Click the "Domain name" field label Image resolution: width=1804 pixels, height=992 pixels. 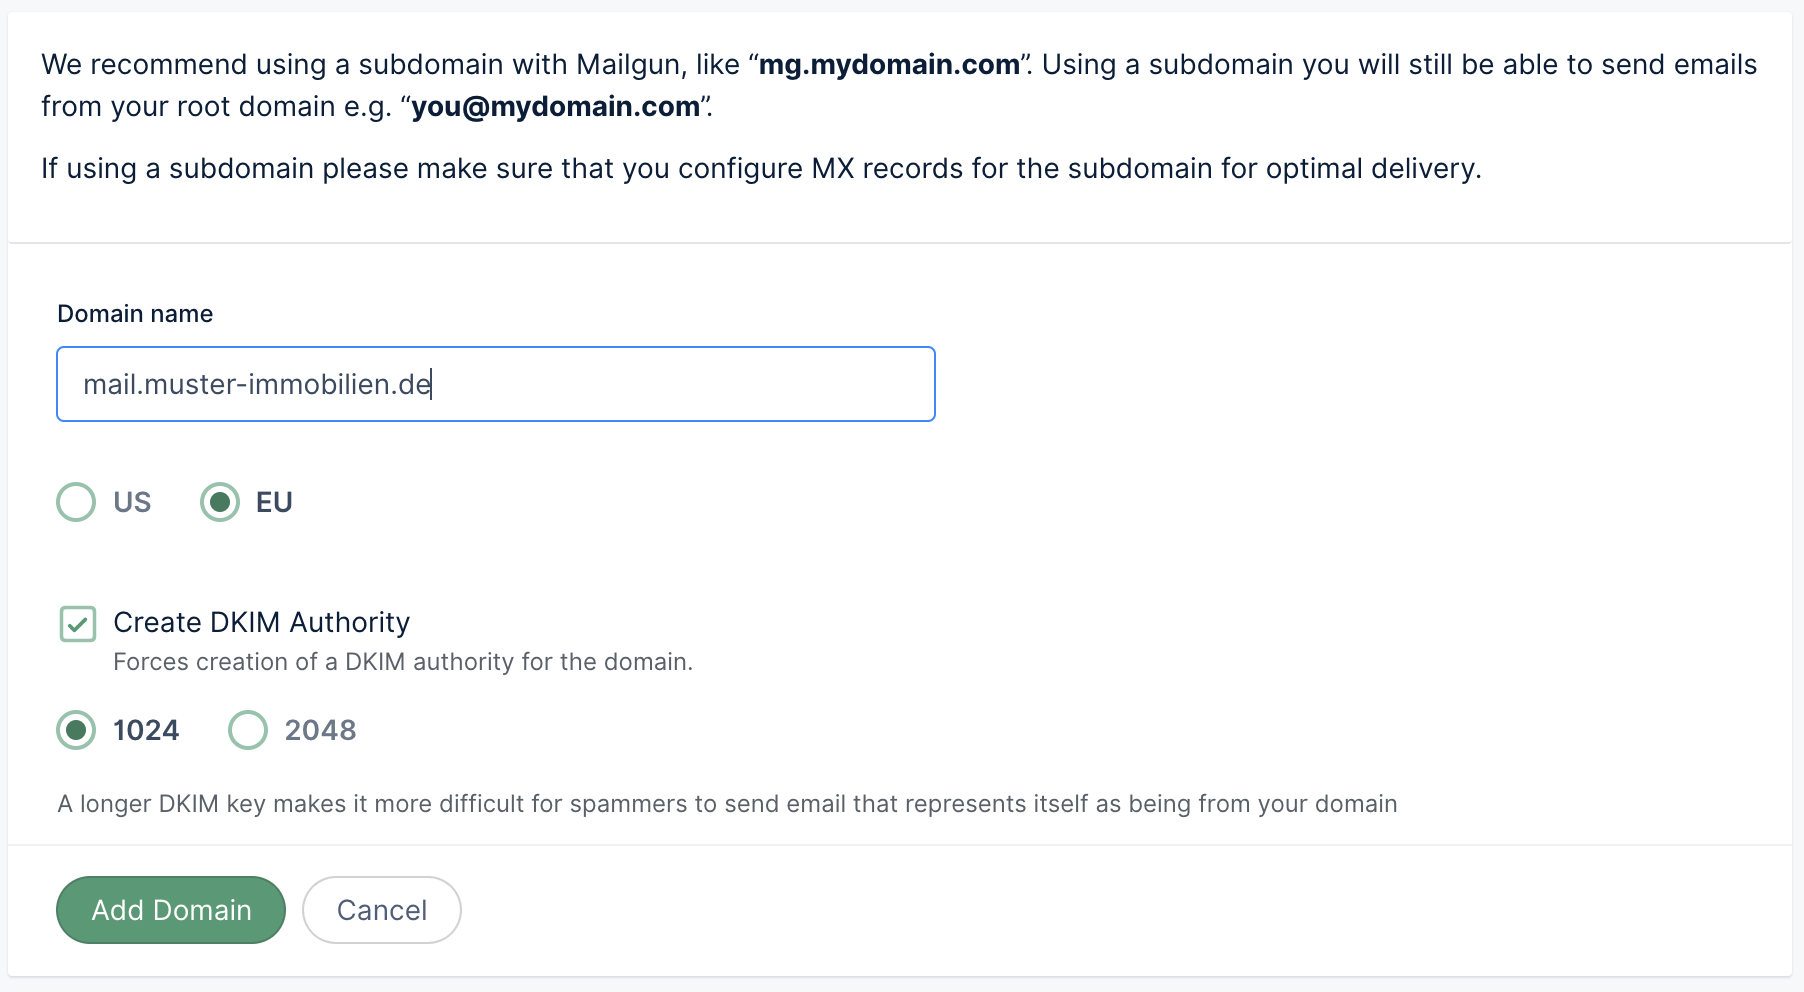(x=135, y=314)
